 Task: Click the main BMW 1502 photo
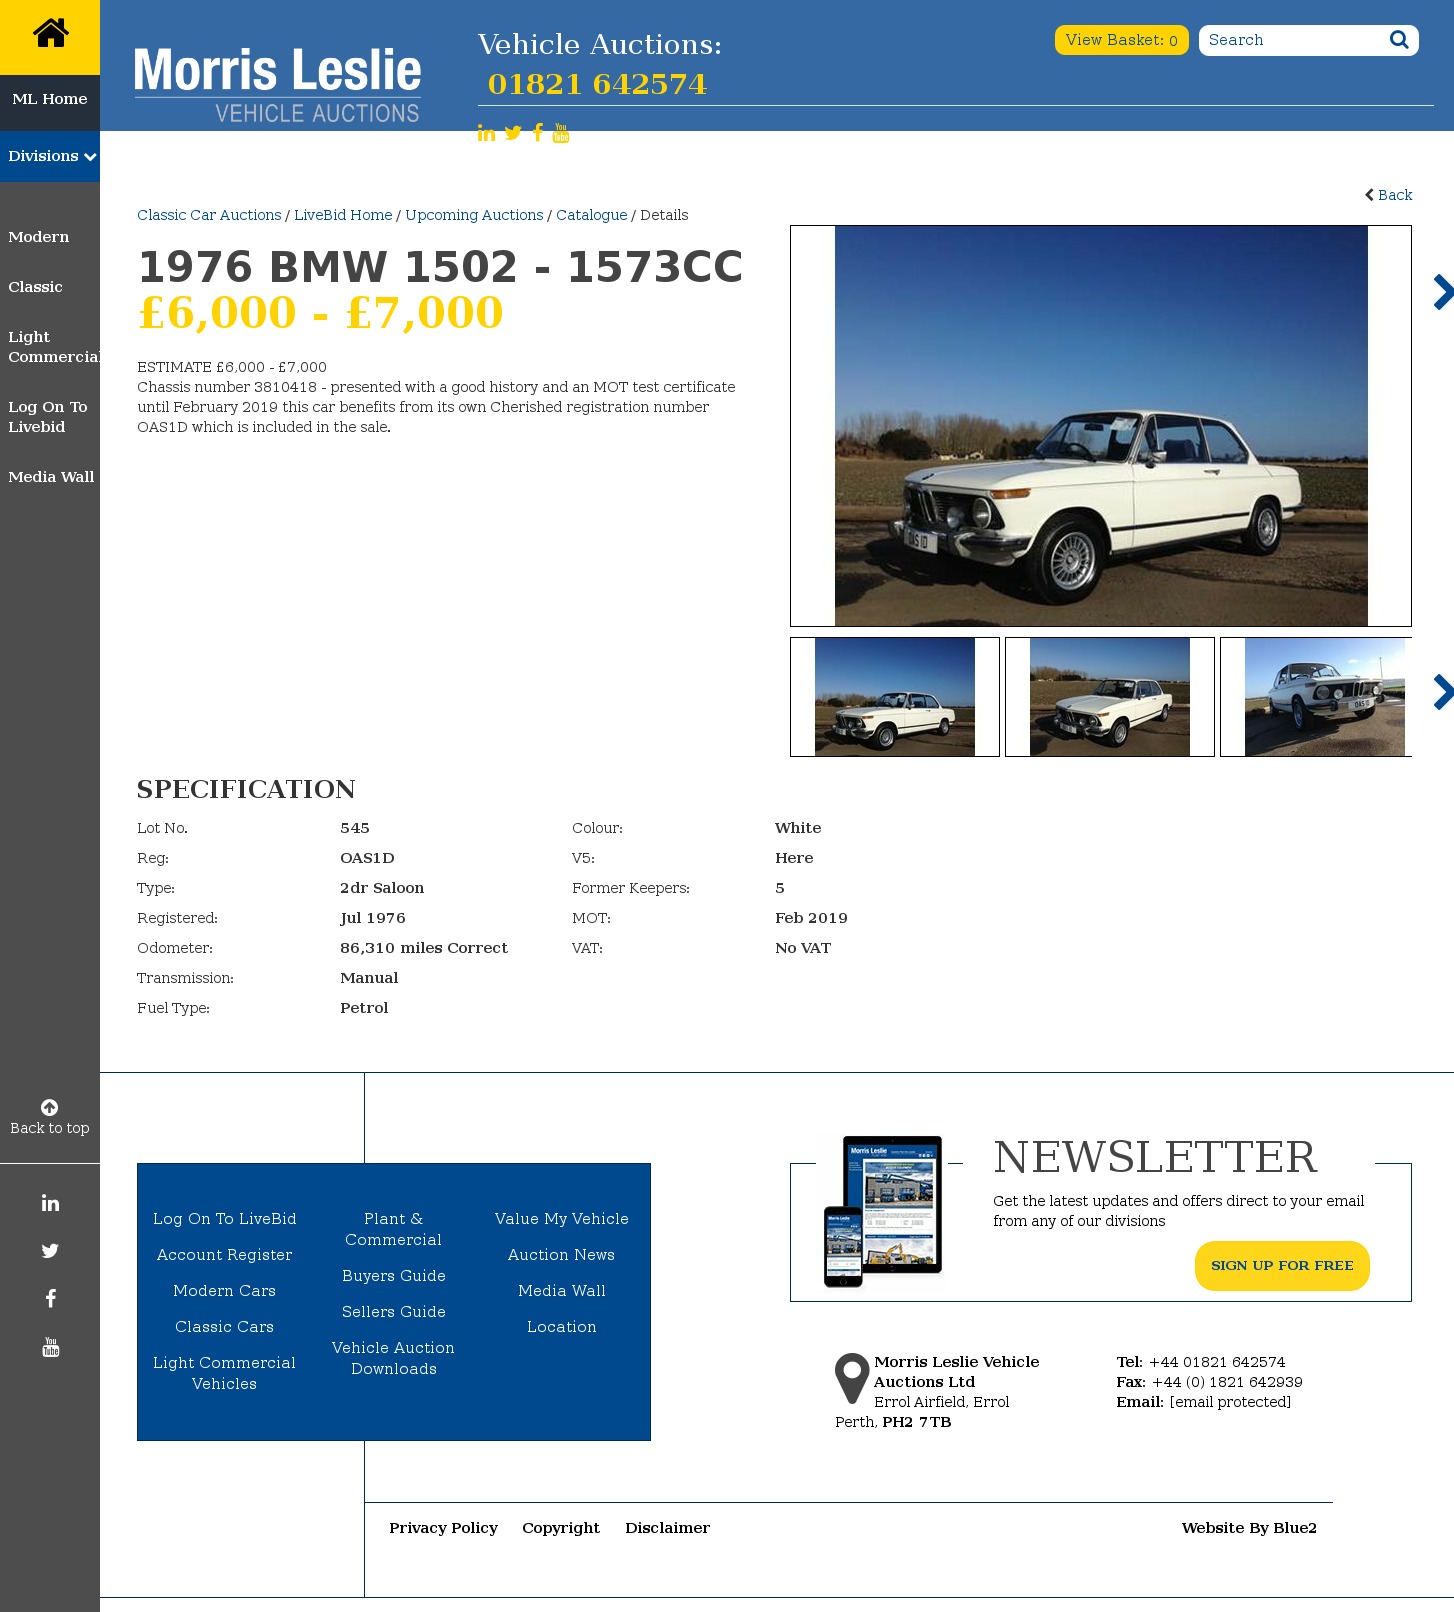[1101, 426]
